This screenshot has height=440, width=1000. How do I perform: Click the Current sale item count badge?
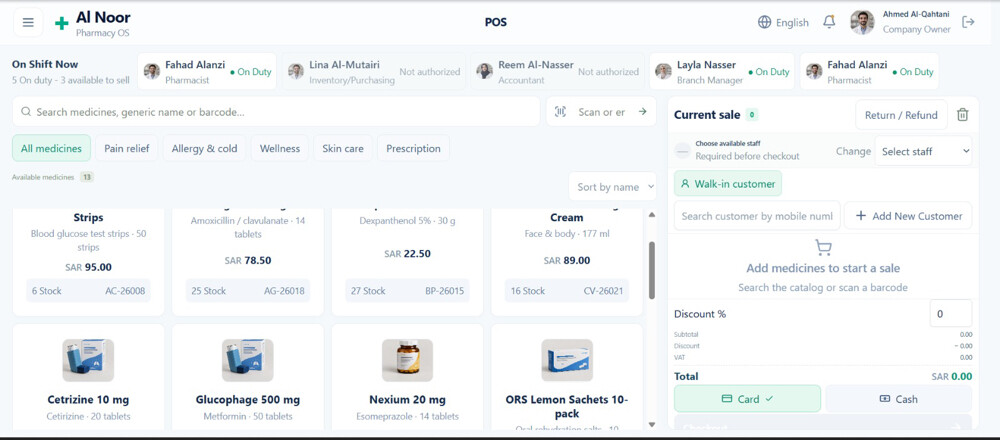752,115
